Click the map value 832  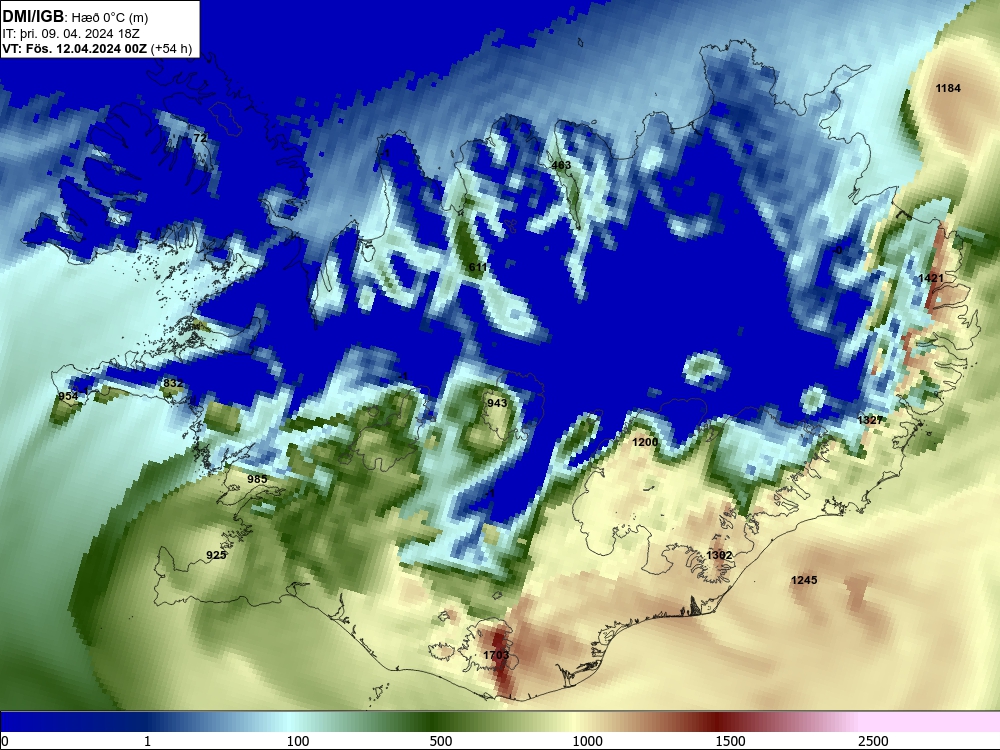173,383
